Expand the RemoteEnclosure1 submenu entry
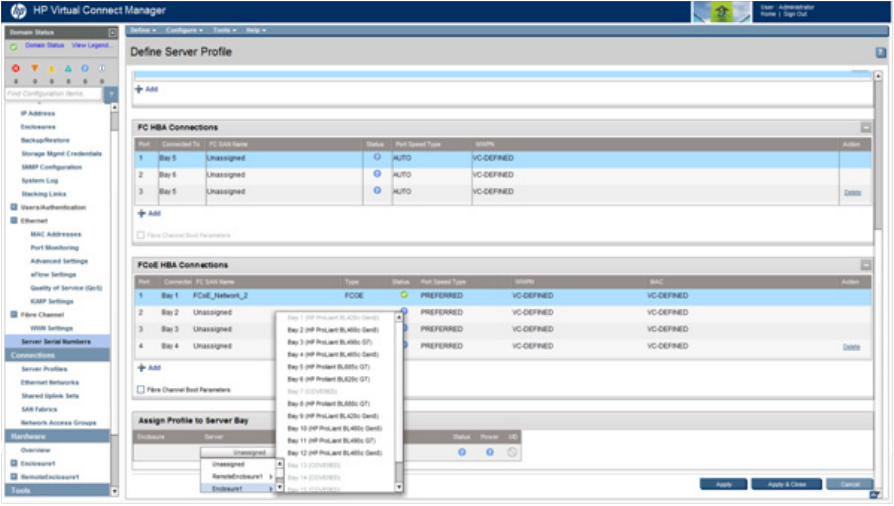The image size is (894, 506). (238, 476)
